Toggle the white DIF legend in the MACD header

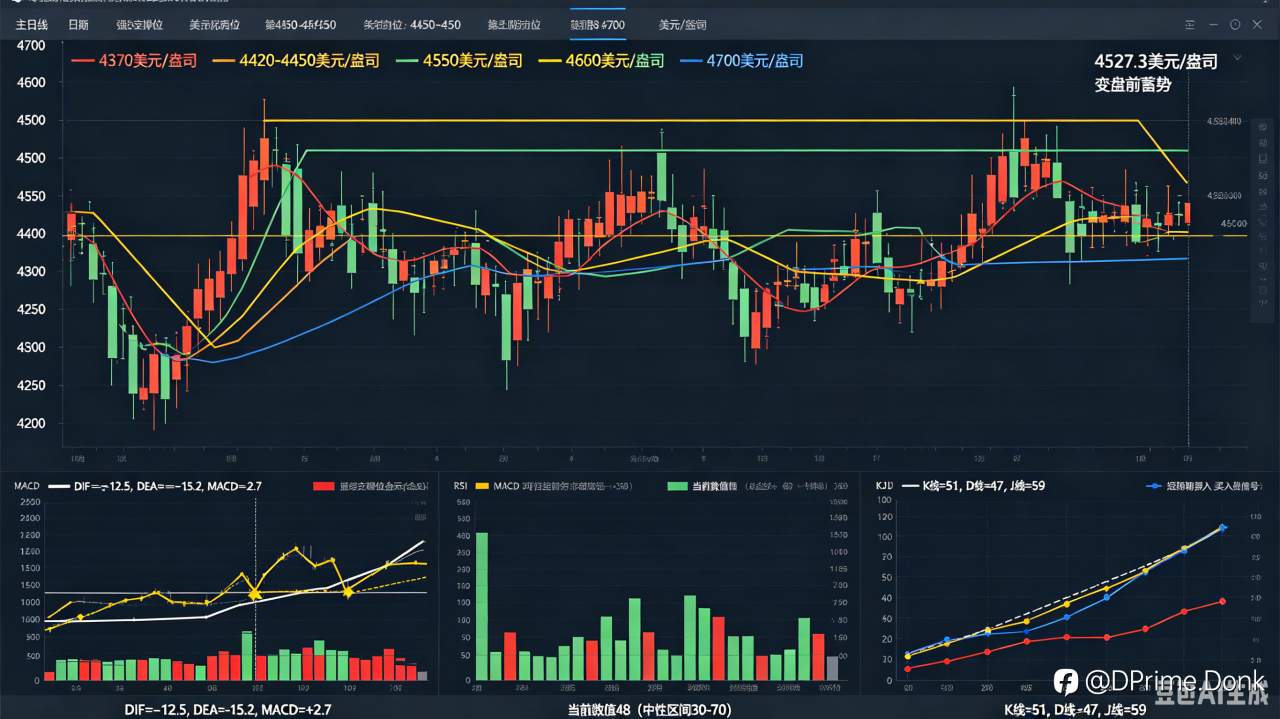pos(155,486)
